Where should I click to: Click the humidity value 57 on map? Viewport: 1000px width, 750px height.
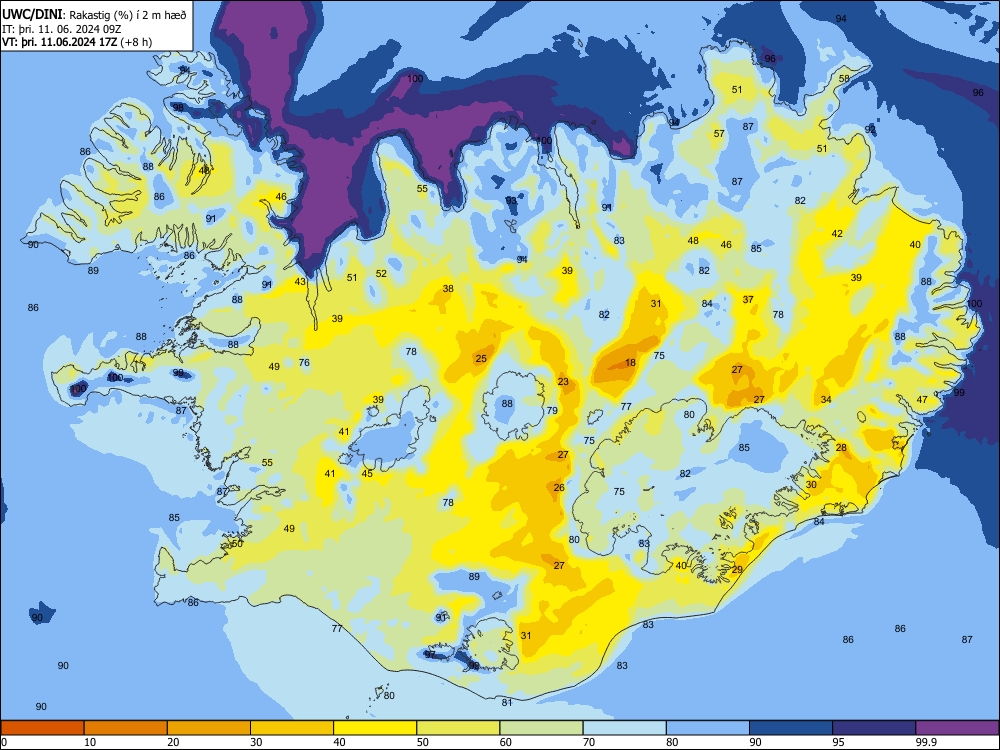[x=719, y=134]
